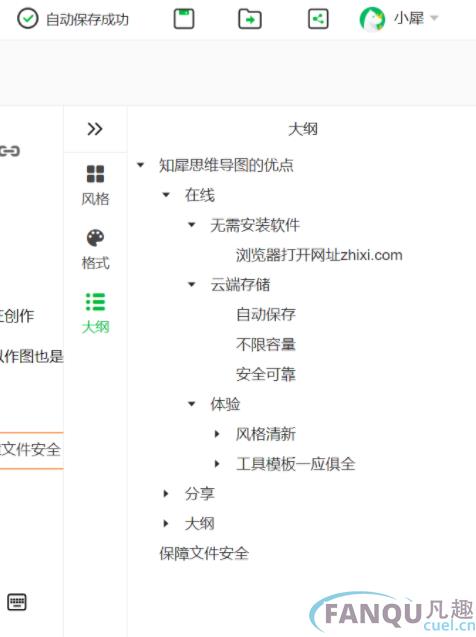Collapse sidebar with double chevron icon

[x=95, y=129]
